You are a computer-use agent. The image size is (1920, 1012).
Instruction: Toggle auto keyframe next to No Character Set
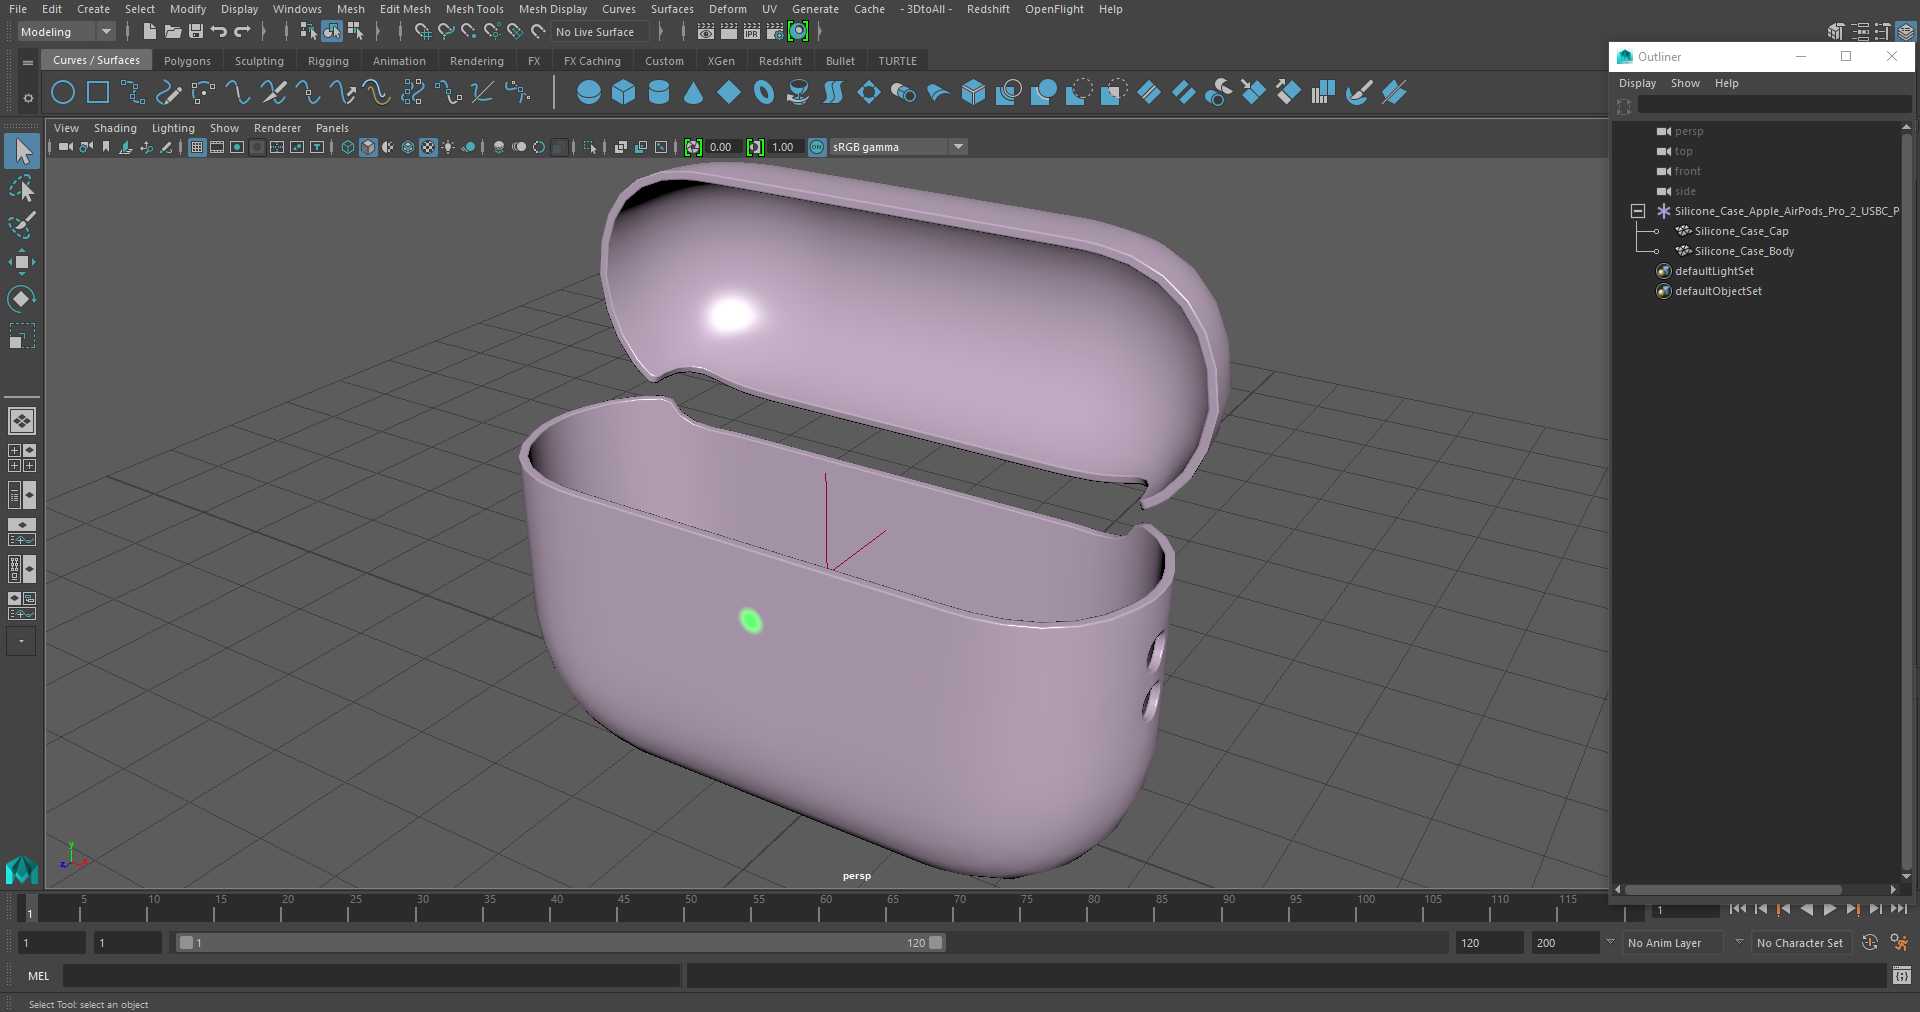[1869, 943]
